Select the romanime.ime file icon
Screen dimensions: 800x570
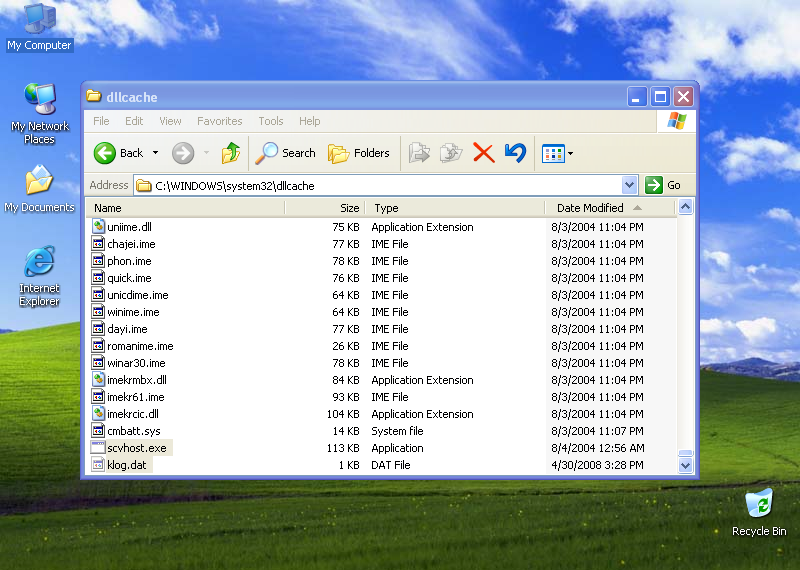98,345
